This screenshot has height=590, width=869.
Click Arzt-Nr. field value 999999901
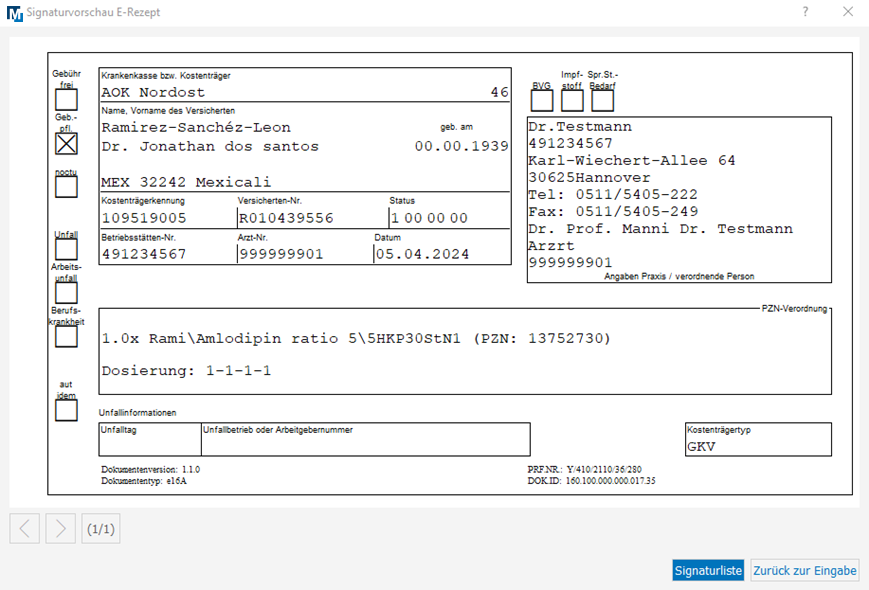(281, 254)
